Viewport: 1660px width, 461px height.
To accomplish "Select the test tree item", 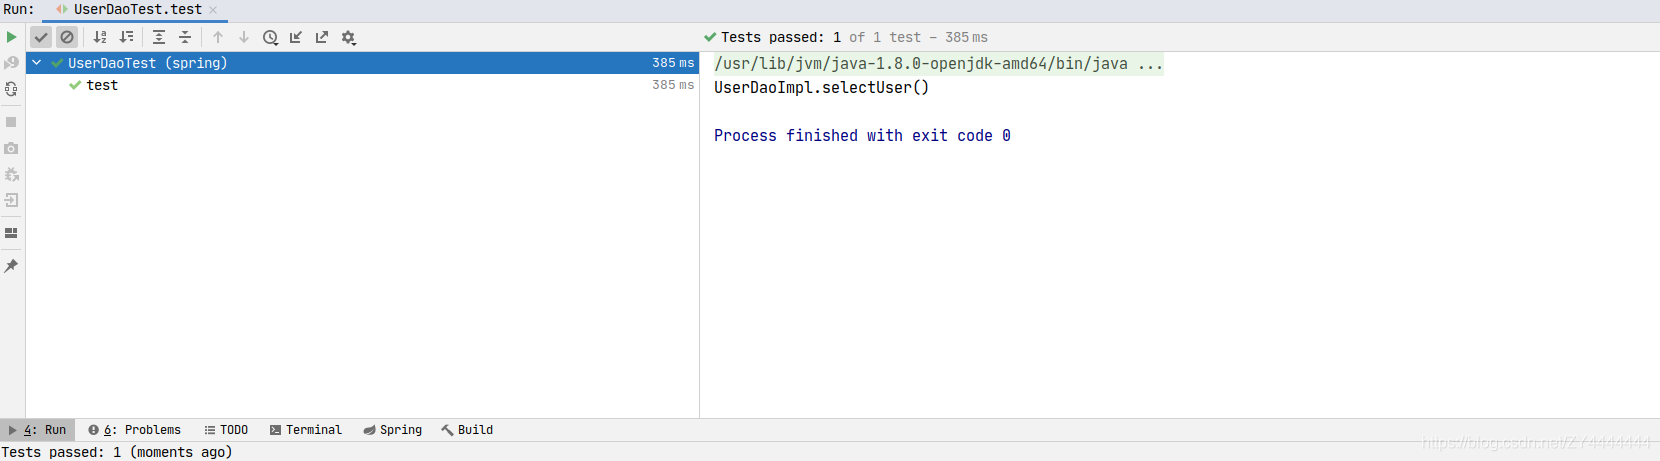I will pyautogui.click(x=102, y=85).
